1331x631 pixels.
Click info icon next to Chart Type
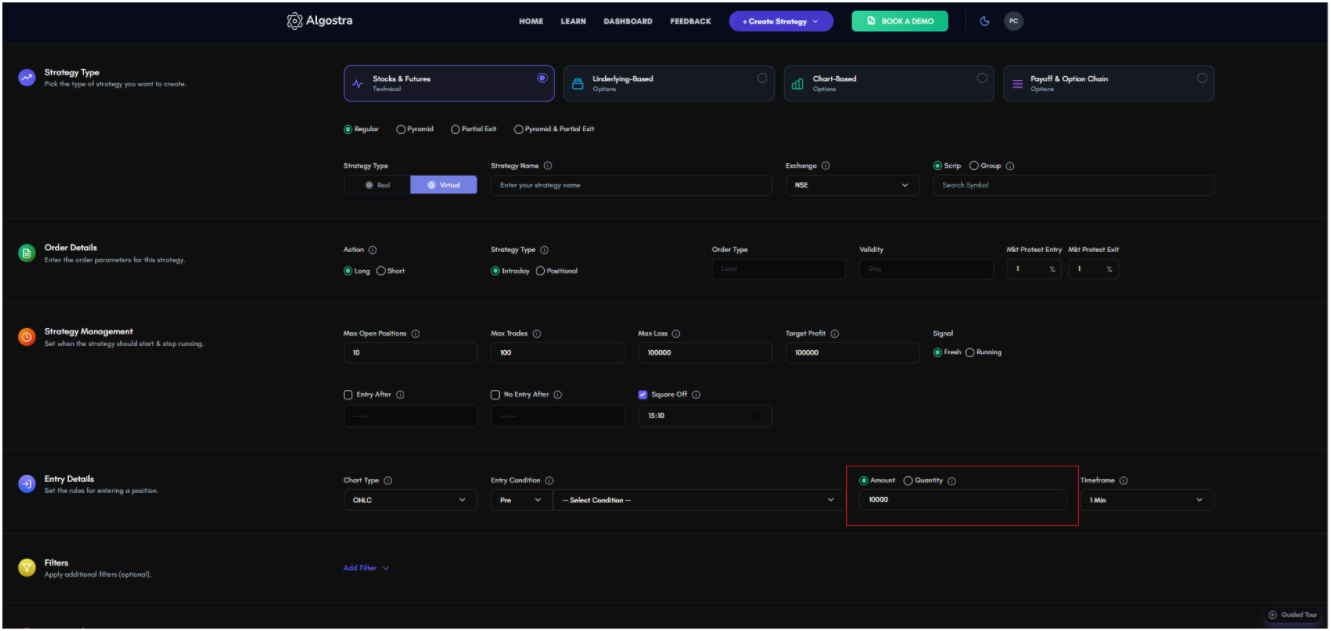coord(388,481)
